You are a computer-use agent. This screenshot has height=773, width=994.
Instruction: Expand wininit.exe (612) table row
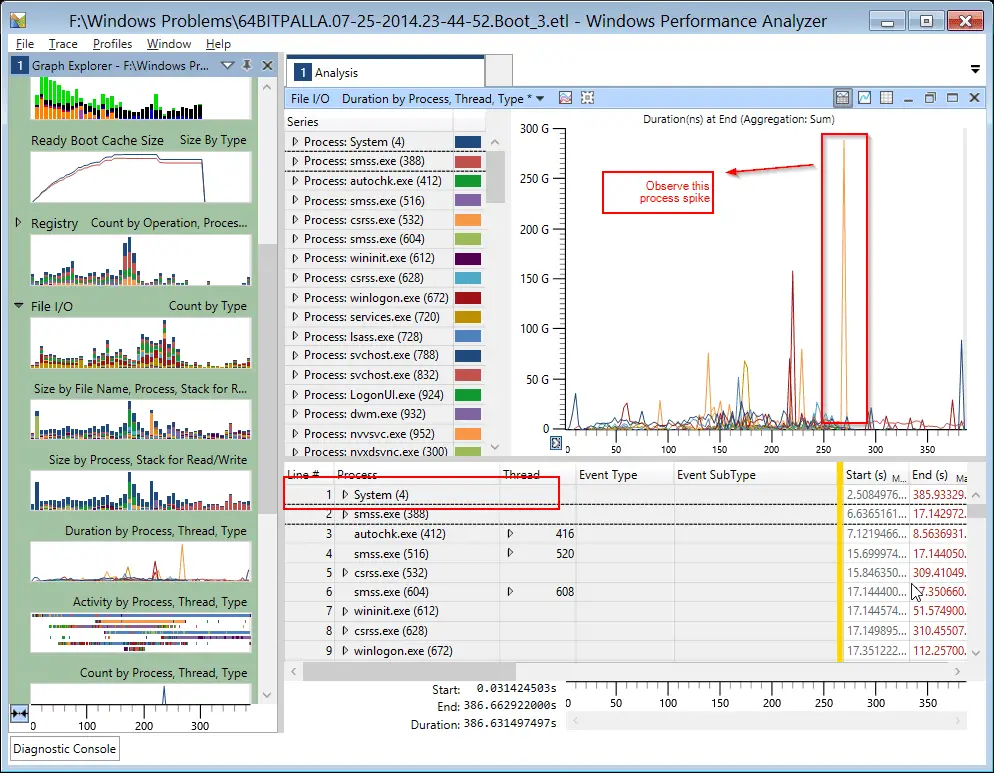click(345, 611)
